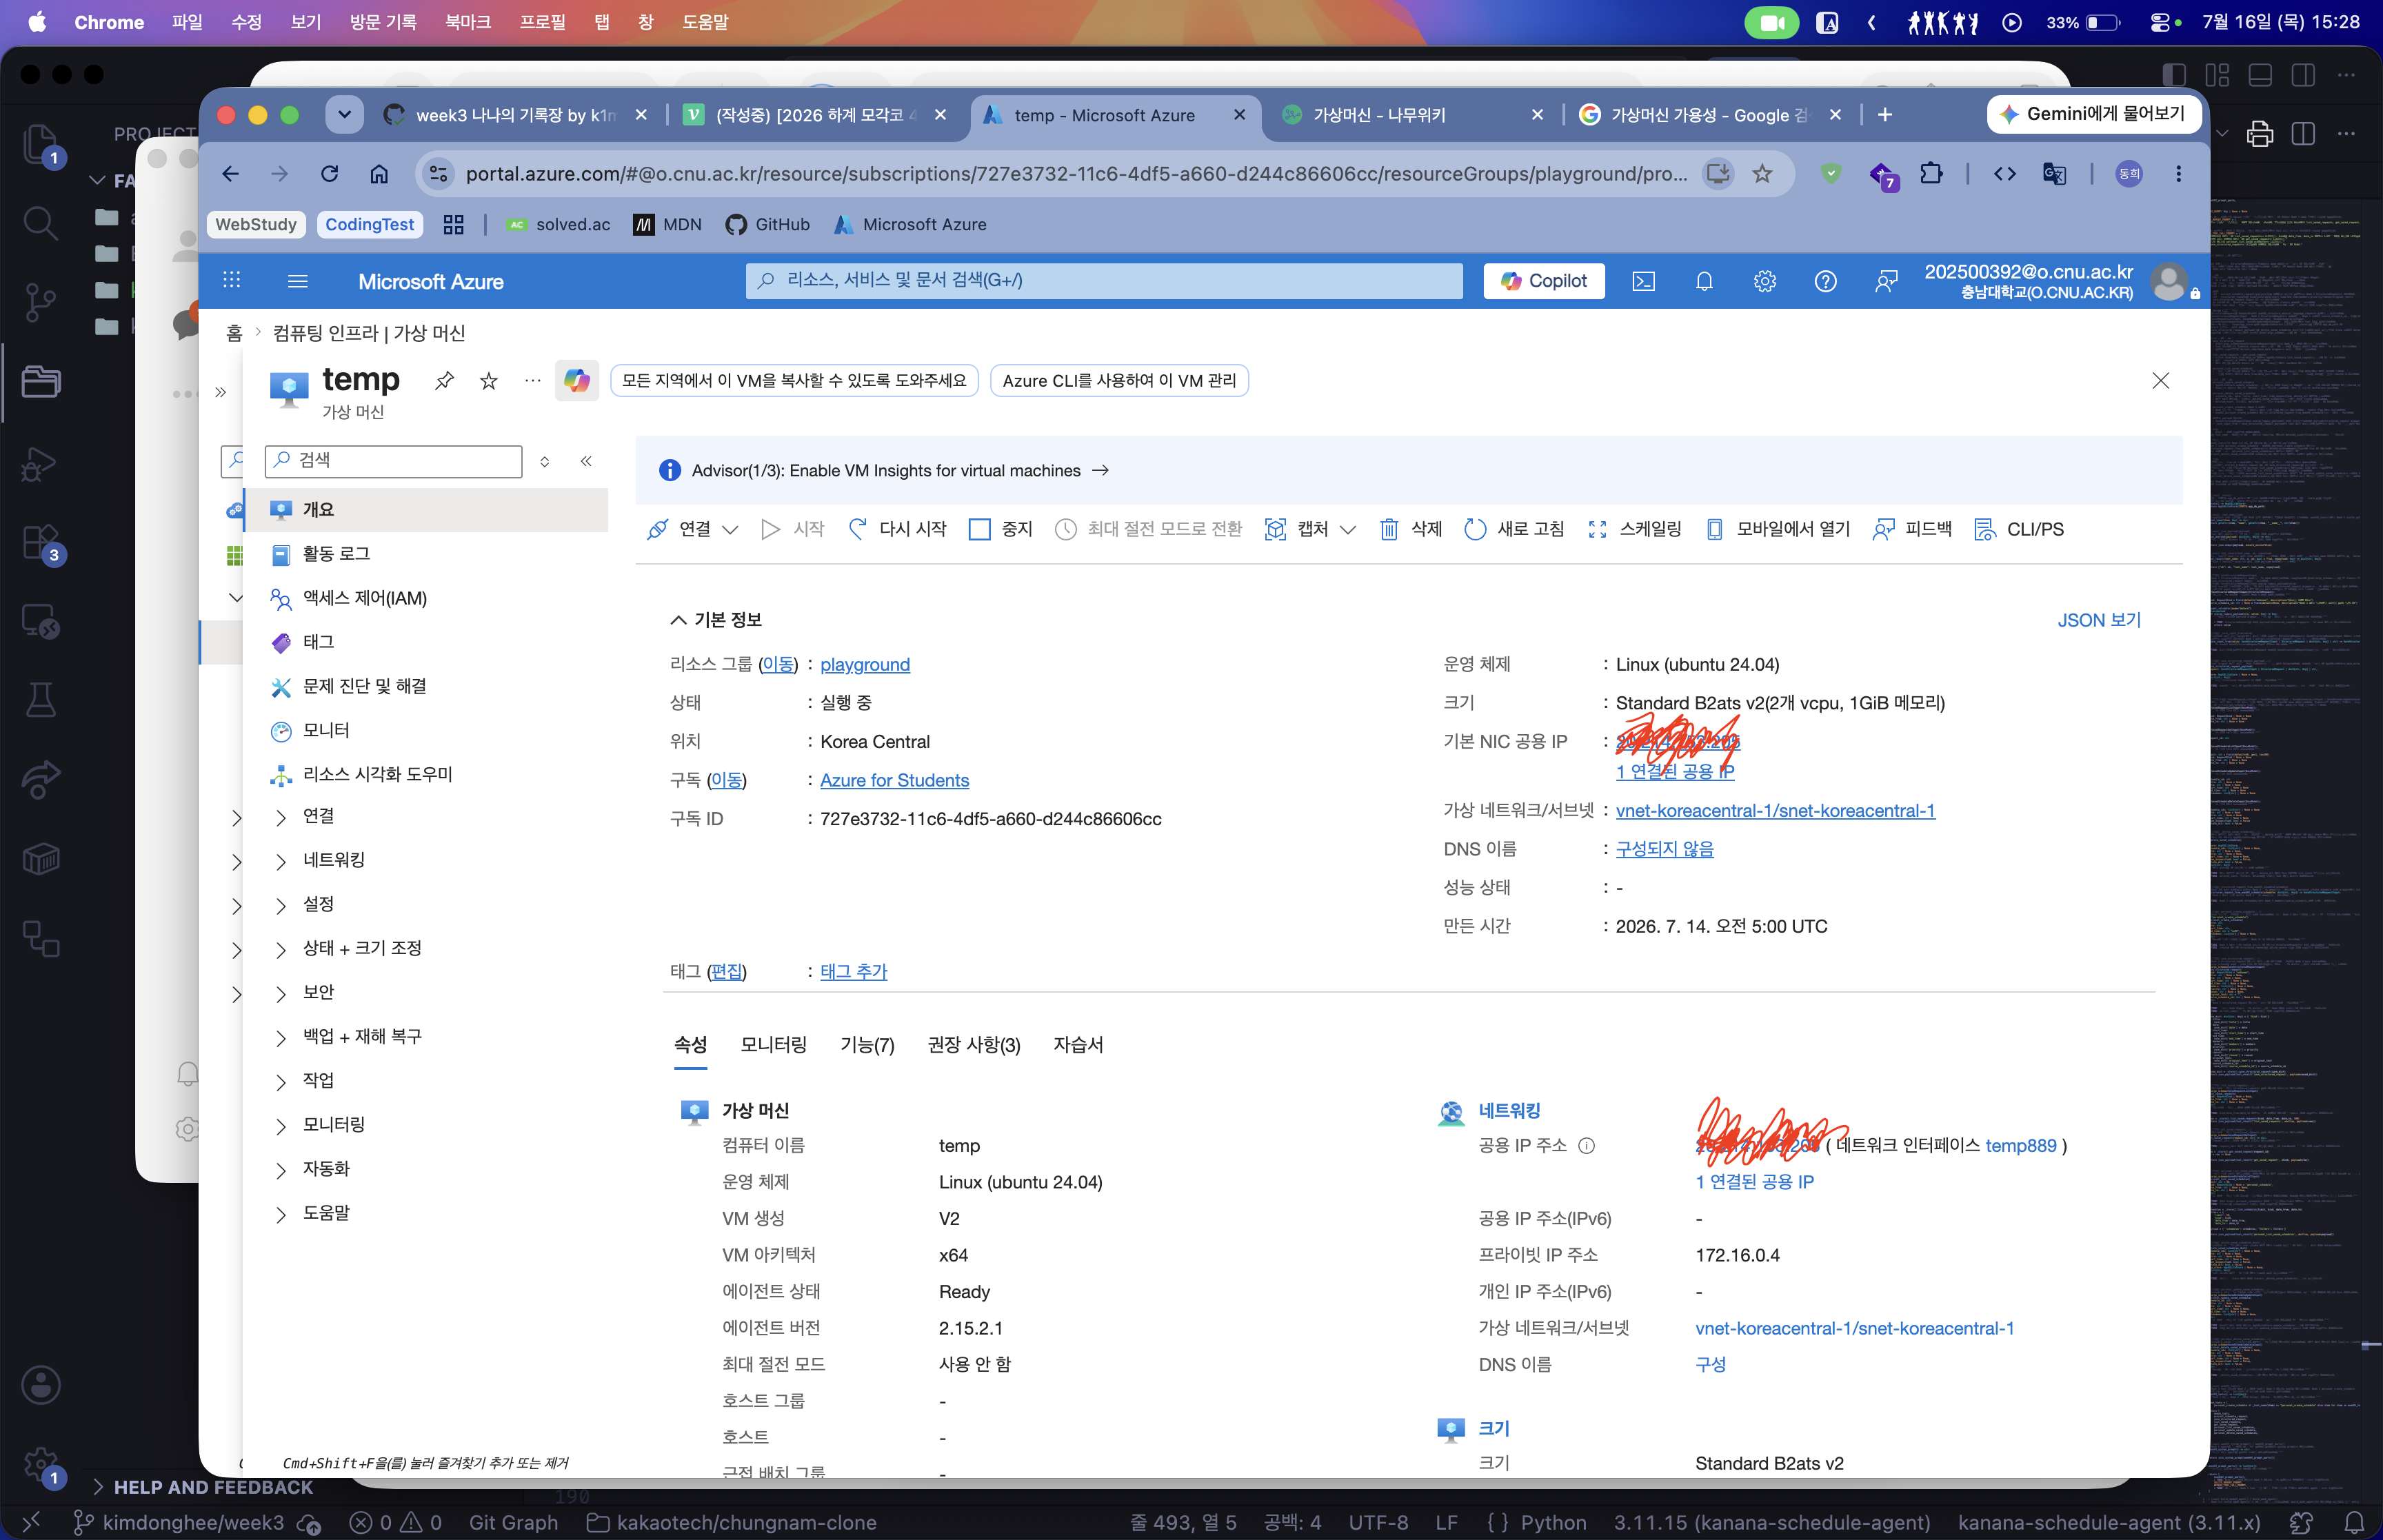2383x1540 pixels.
Task: Open the Azure notifications bell
Action: pyautogui.click(x=1704, y=282)
